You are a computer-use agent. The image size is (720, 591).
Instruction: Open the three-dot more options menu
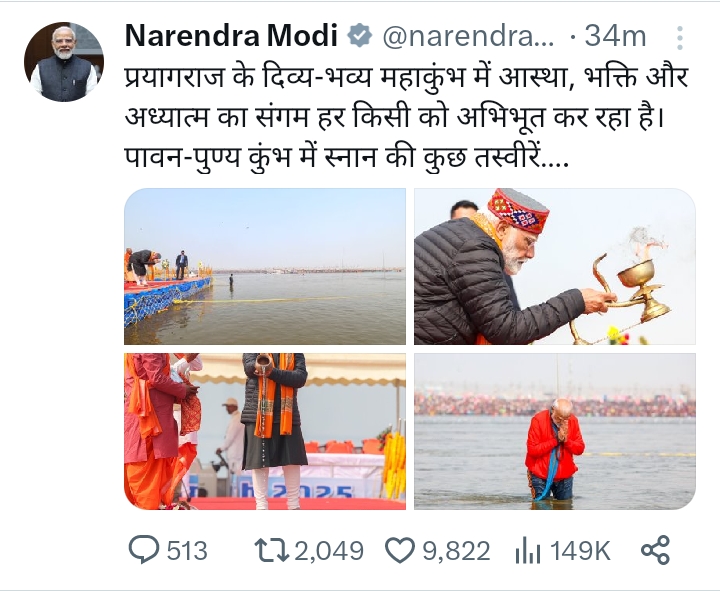[x=680, y=38]
